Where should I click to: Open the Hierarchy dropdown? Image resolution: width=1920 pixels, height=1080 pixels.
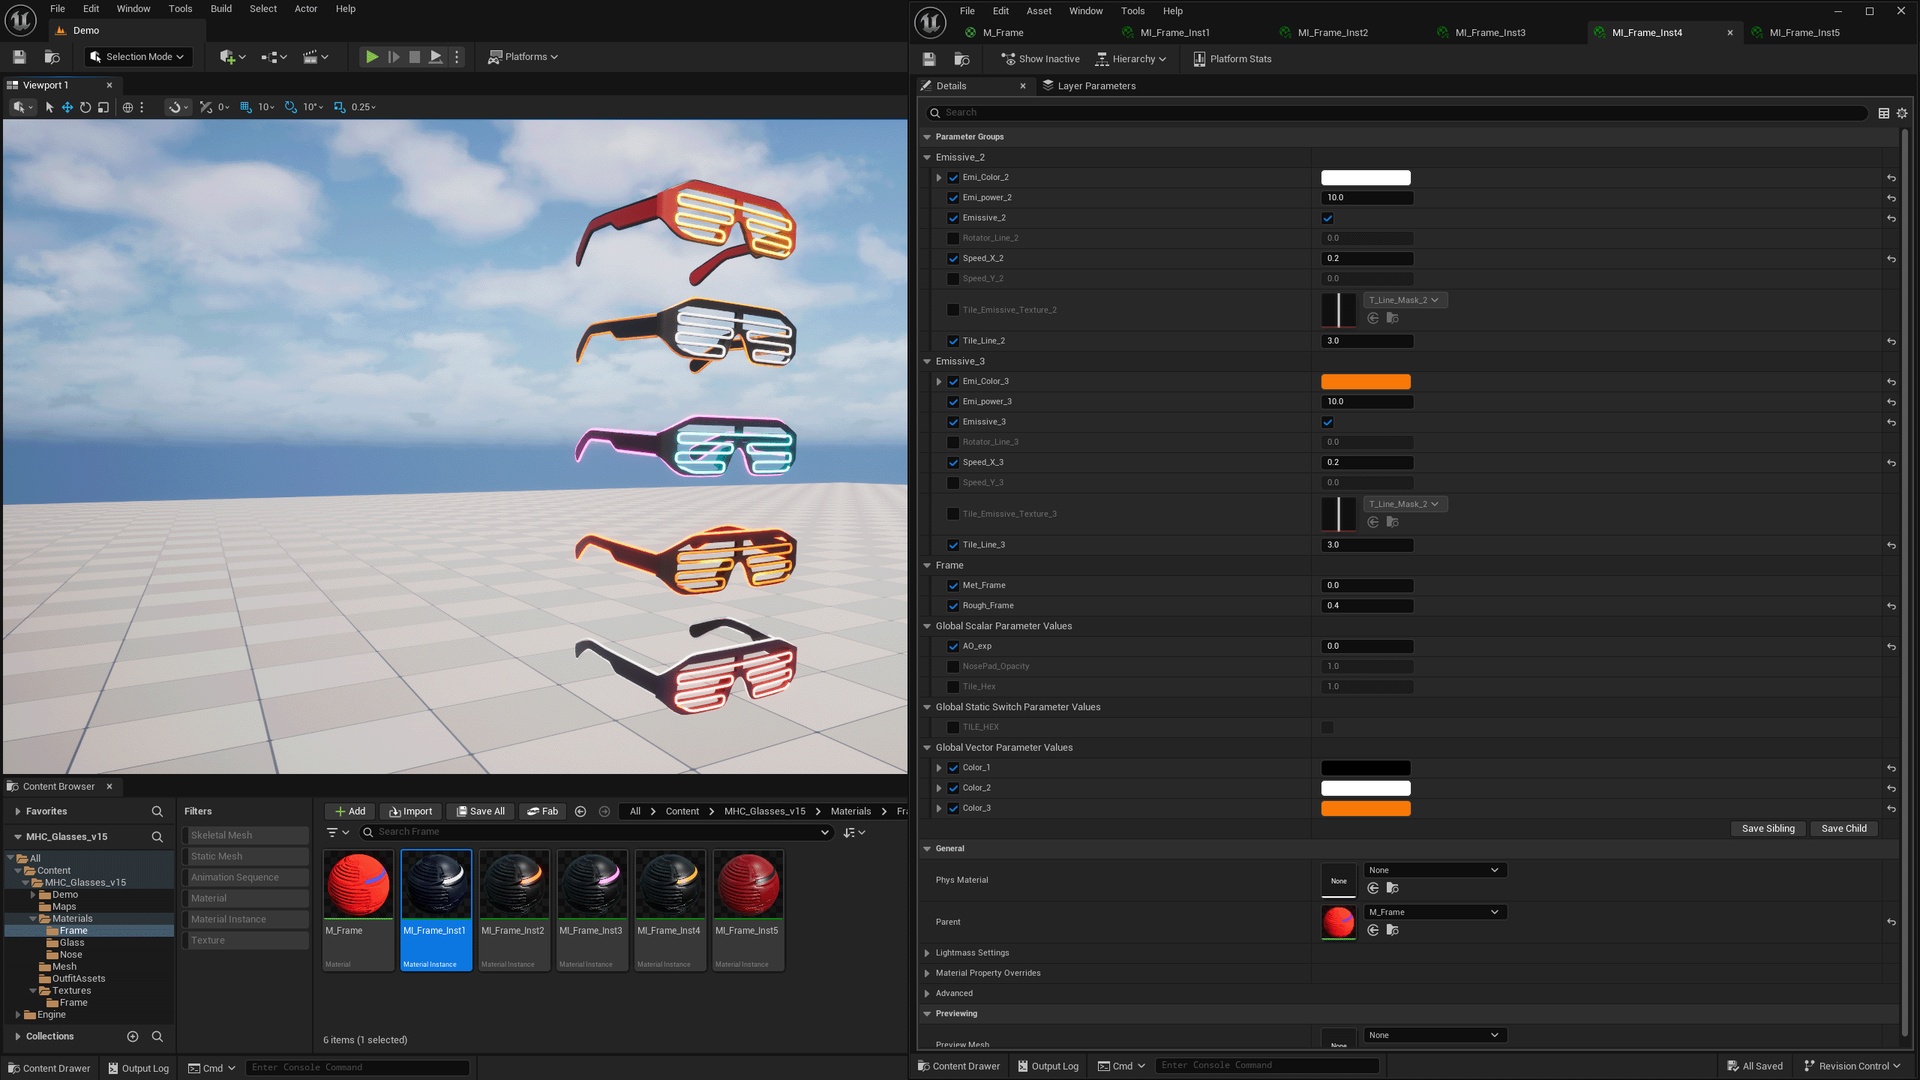pyautogui.click(x=1131, y=59)
